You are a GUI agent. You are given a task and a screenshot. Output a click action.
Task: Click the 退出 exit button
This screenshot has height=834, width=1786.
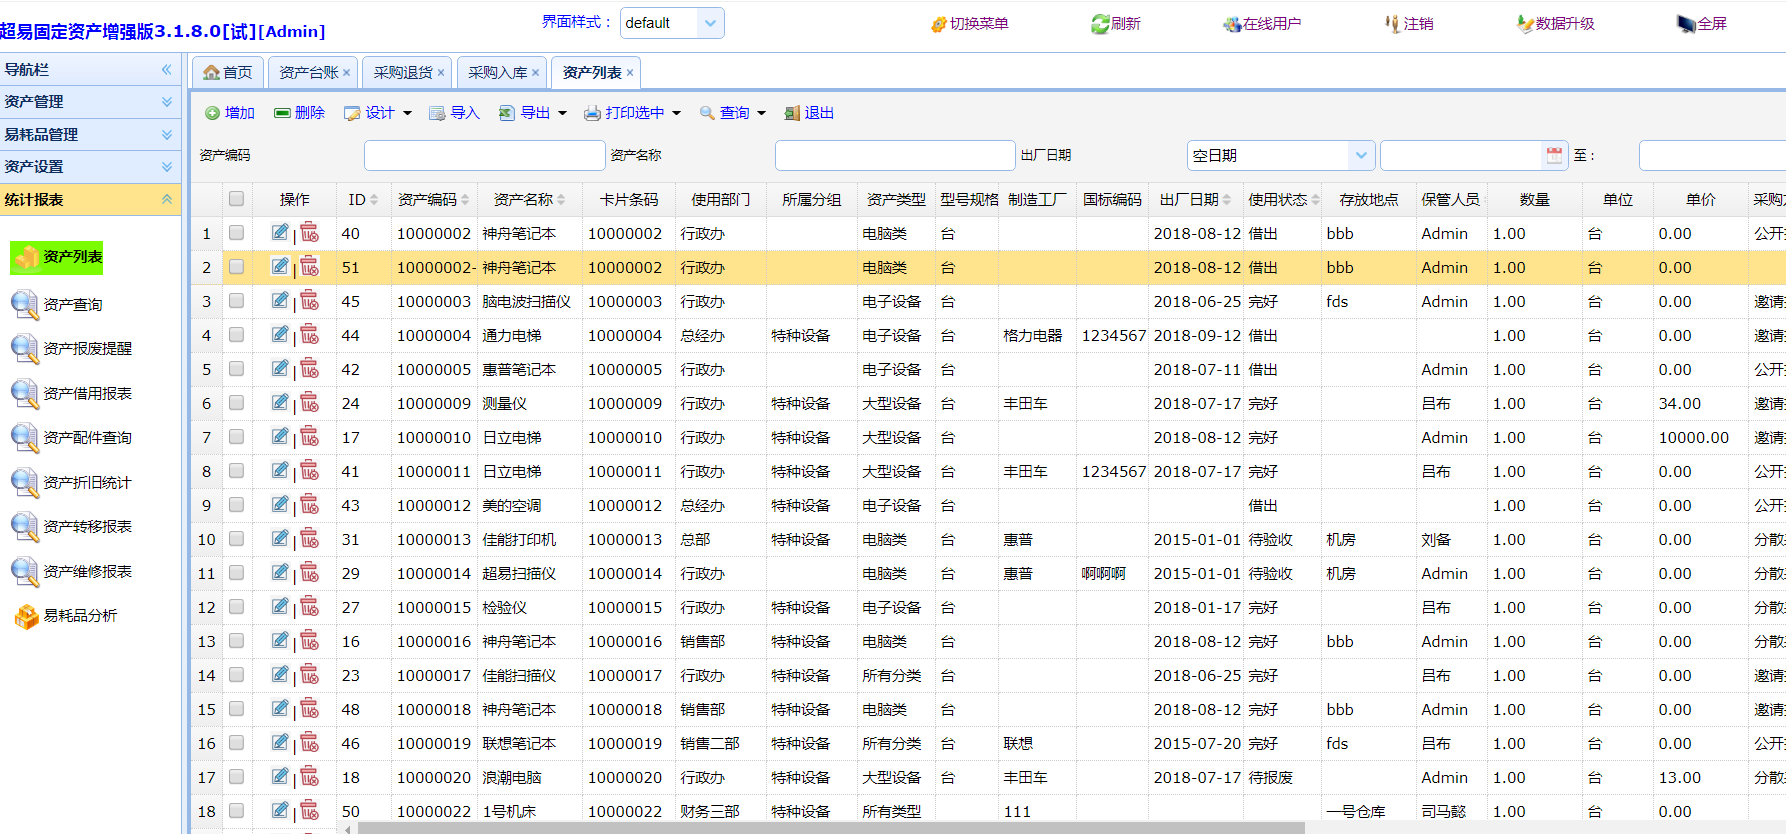point(809,113)
